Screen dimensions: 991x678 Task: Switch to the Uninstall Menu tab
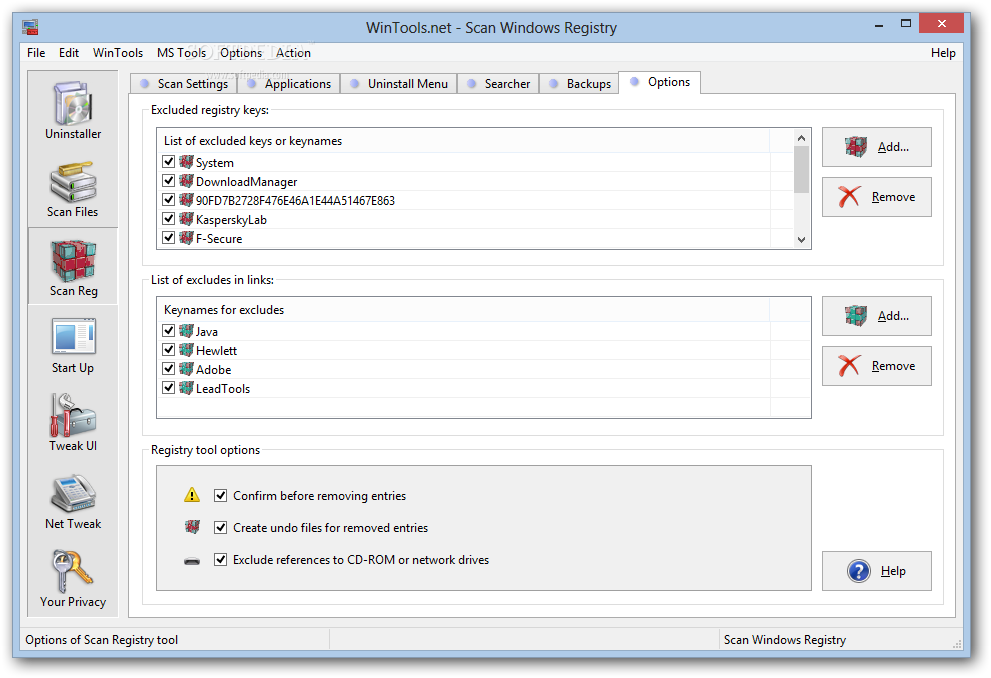point(399,83)
